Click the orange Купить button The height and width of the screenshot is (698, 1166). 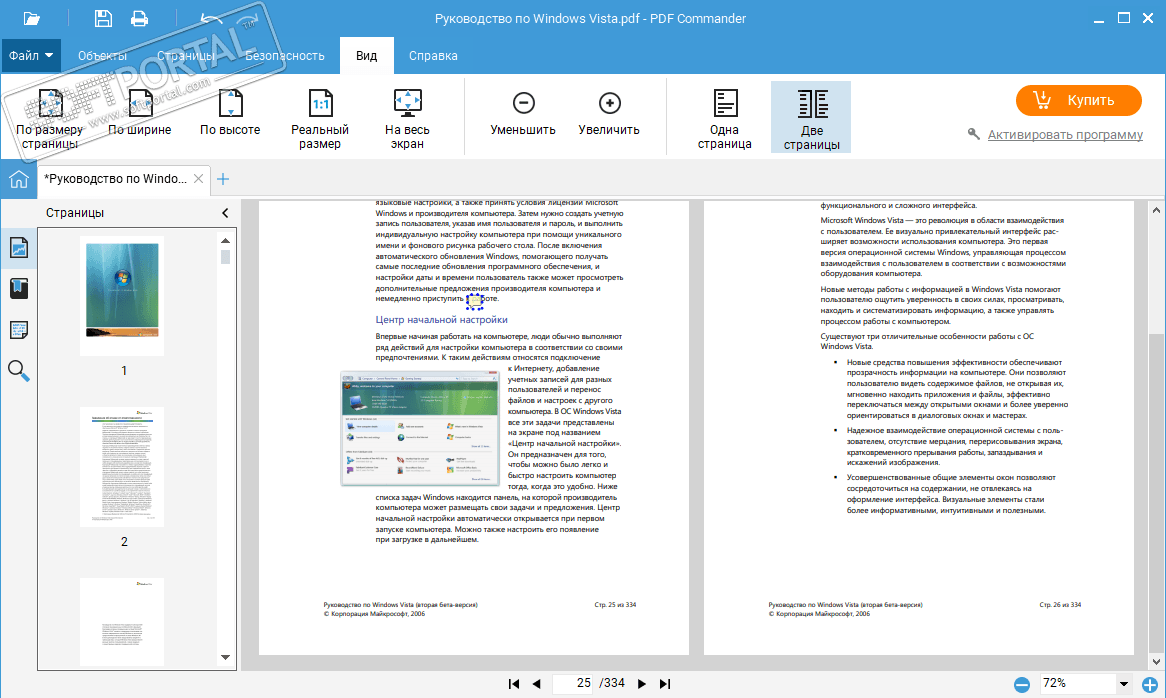point(1079,100)
